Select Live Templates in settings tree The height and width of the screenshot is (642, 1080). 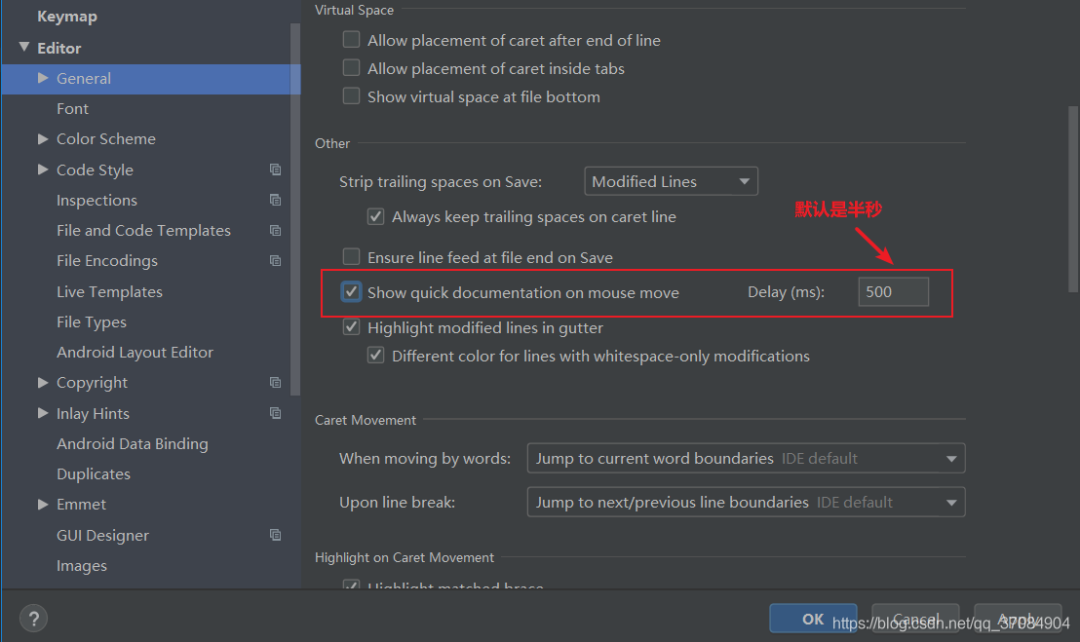coord(110,291)
